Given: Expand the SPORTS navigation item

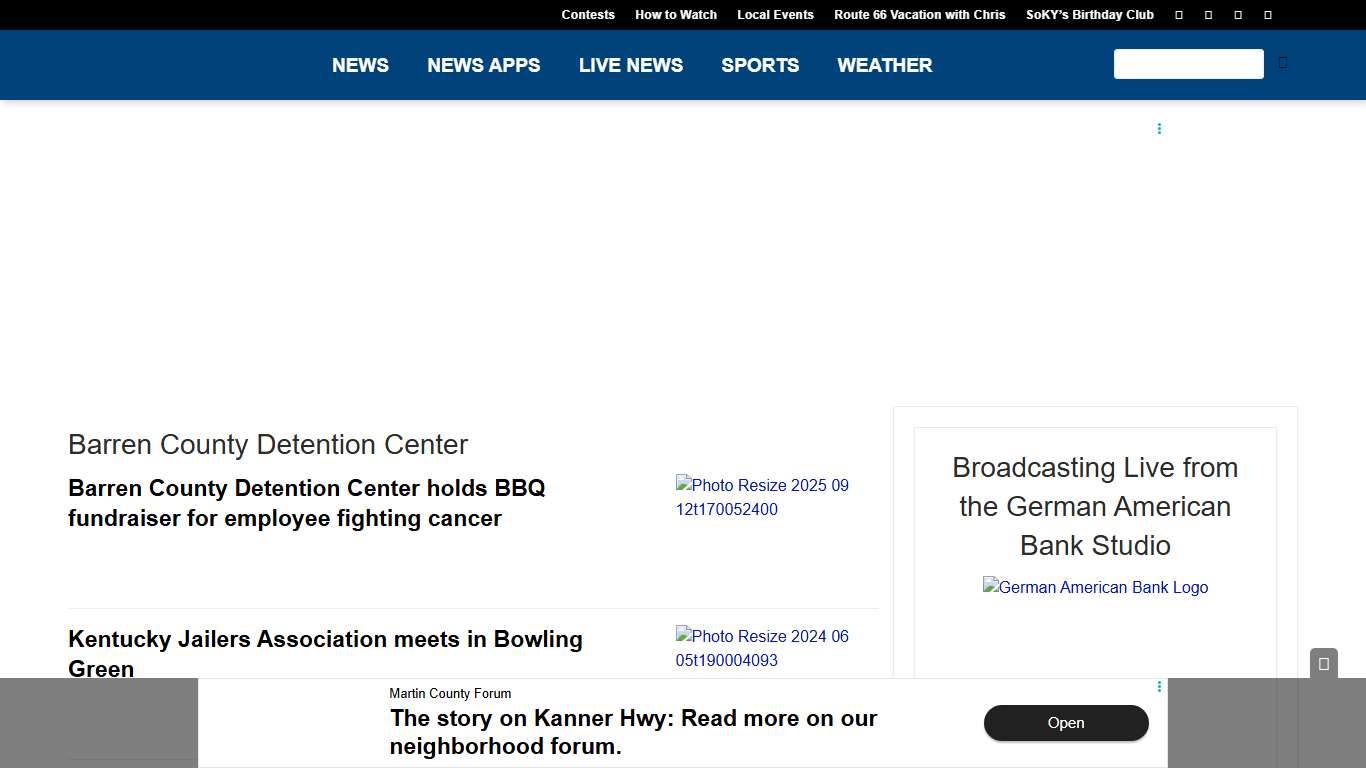Looking at the screenshot, I should [x=760, y=65].
